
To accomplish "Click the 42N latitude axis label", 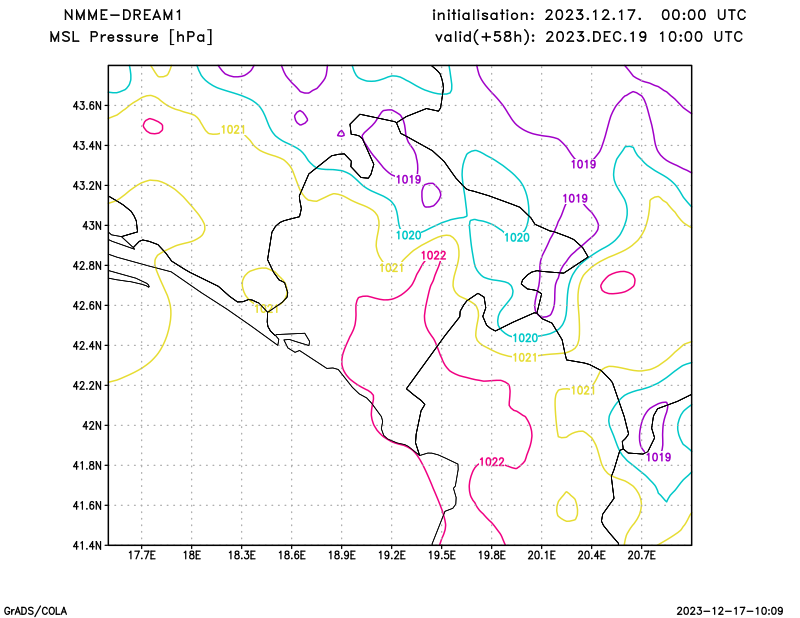I will click(92, 425).
